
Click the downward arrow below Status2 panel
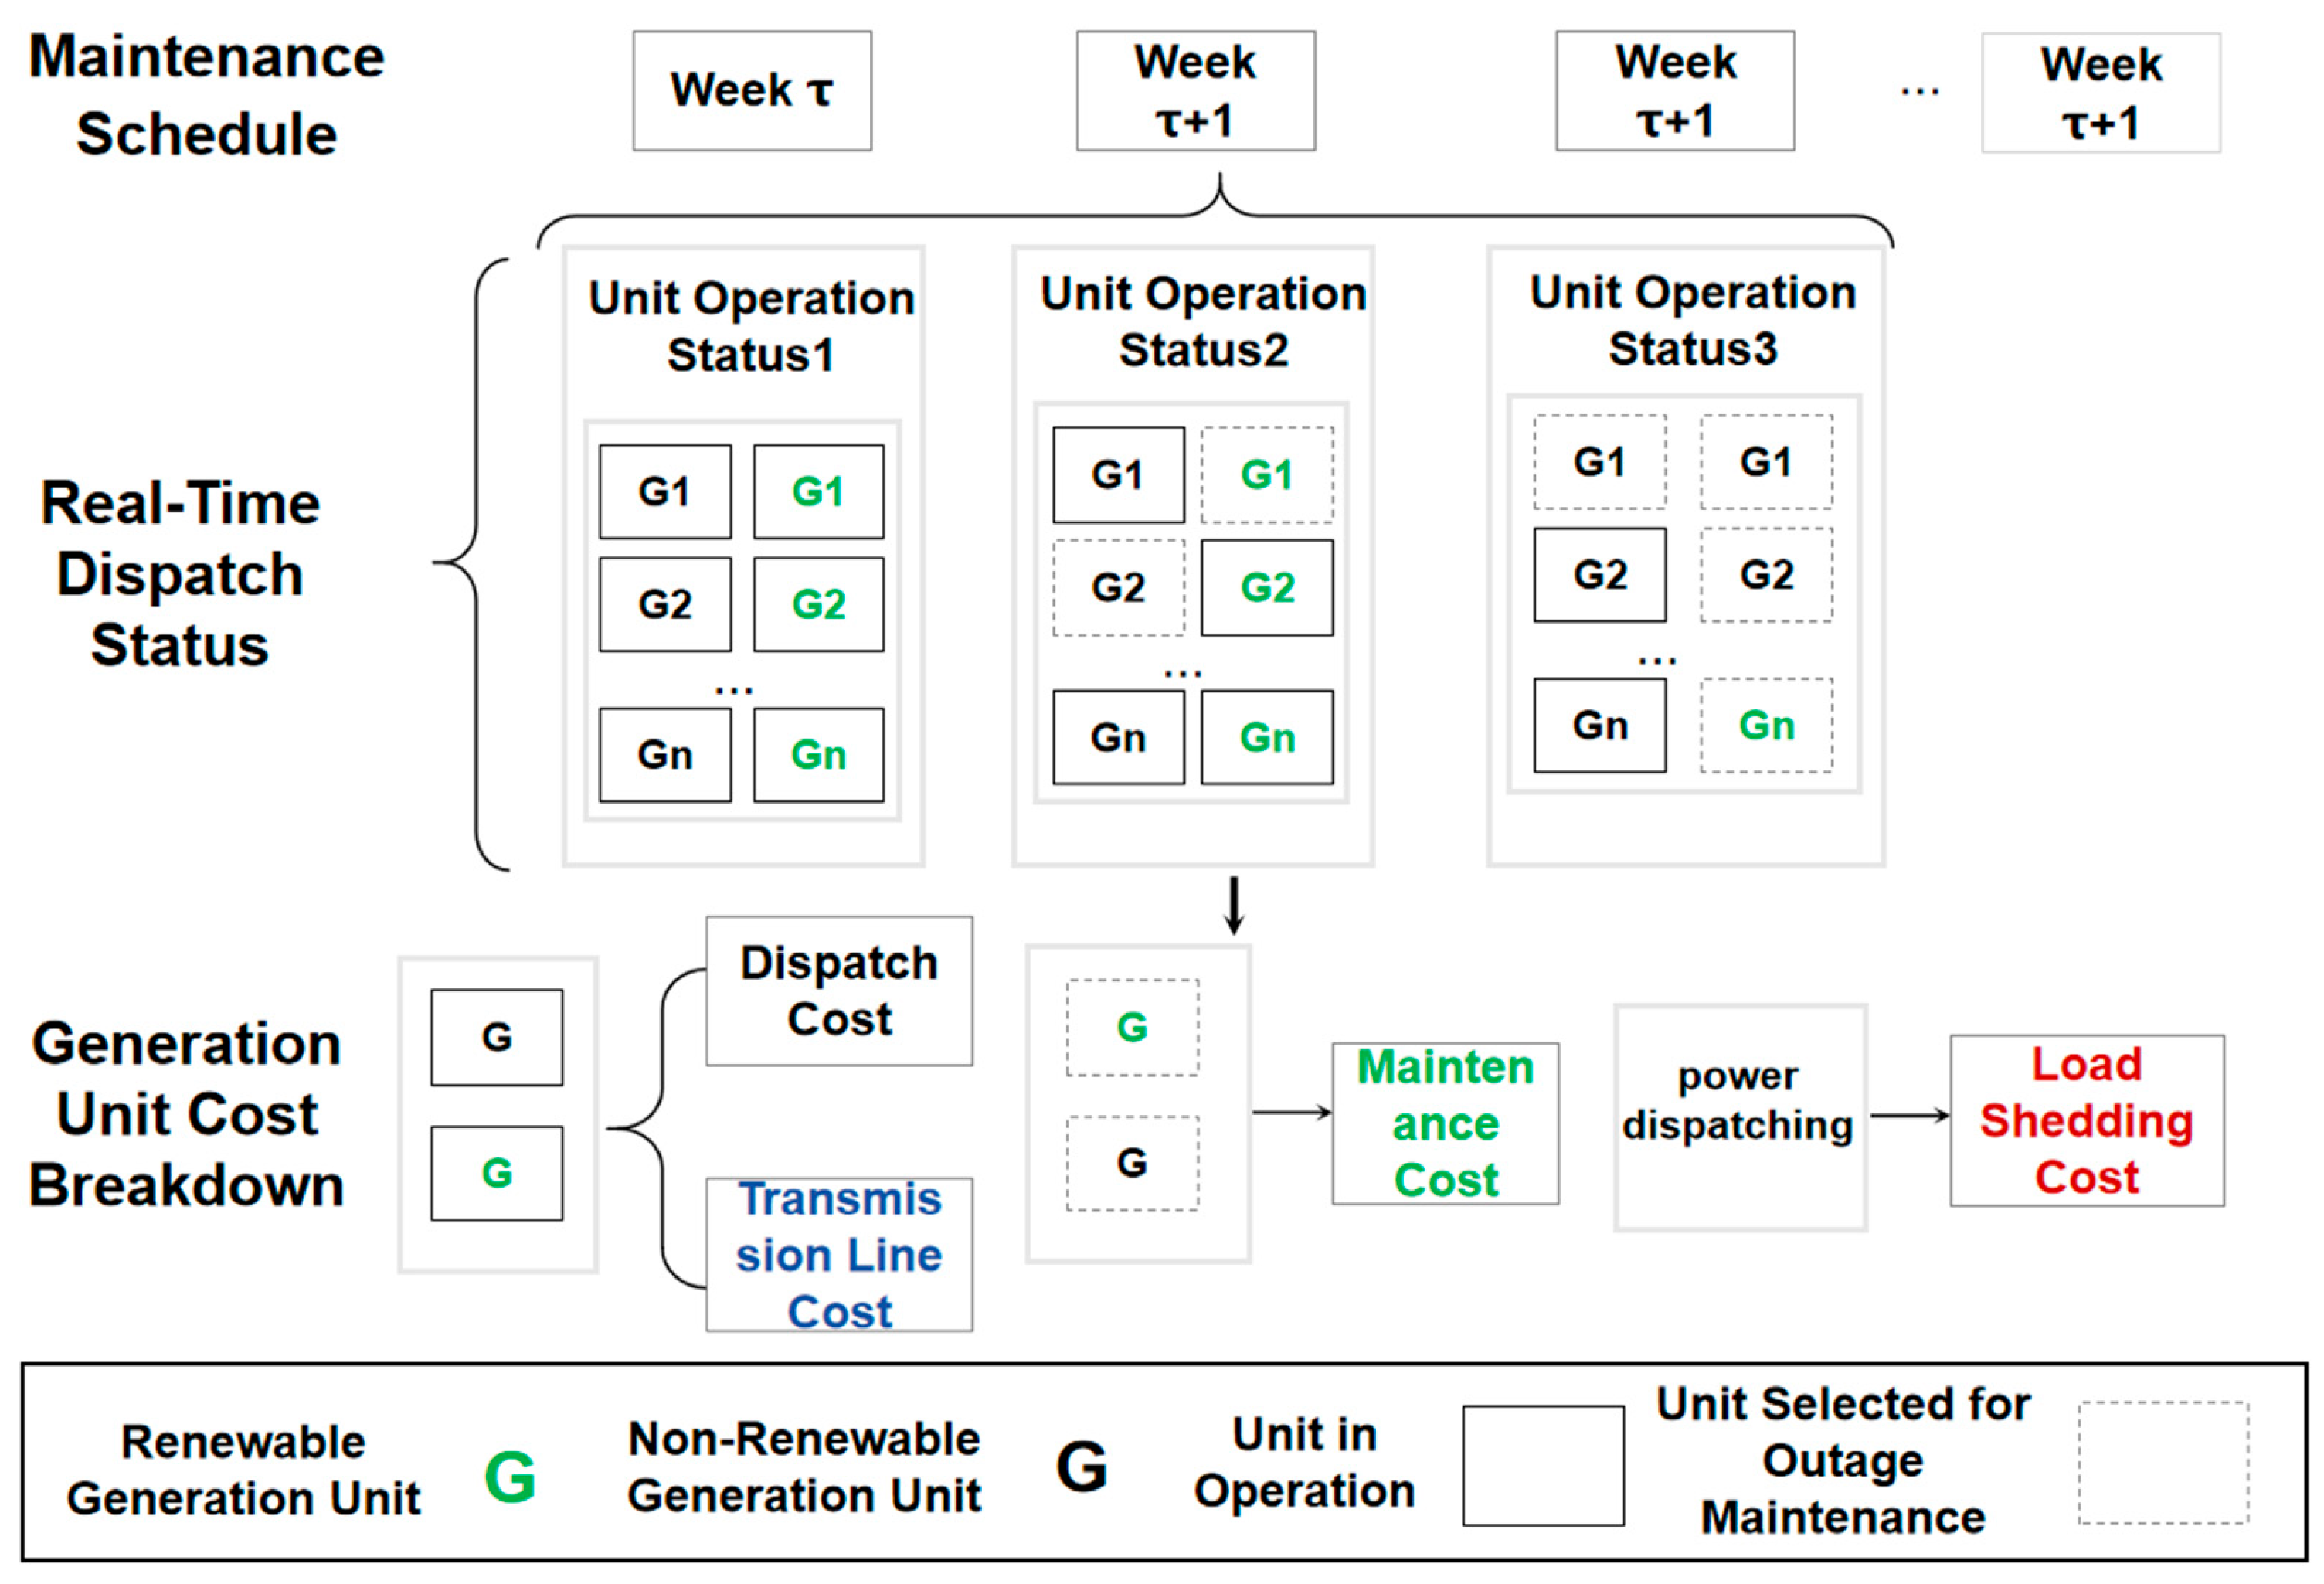pyautogui.click(x=1234, y=904)
